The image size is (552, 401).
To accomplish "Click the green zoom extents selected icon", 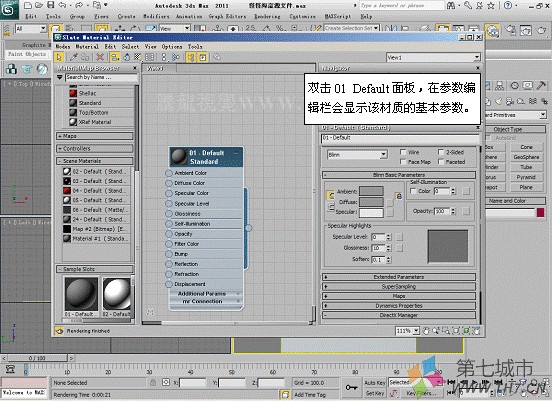I will [466, 331].
